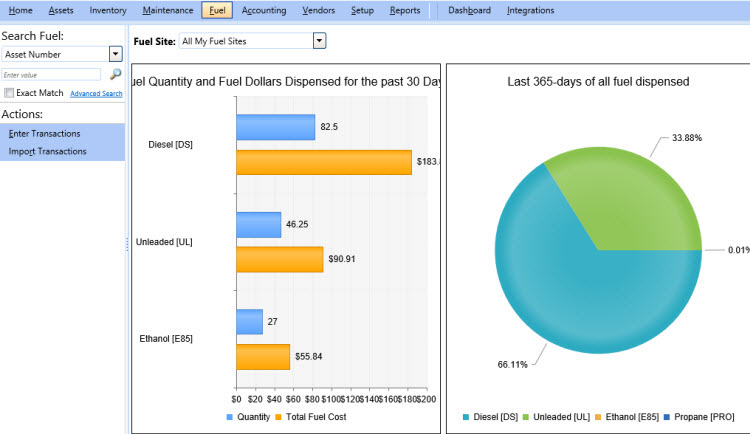Click the Enter value search field
Screen dimensions: 750x434
coord(50,74)
